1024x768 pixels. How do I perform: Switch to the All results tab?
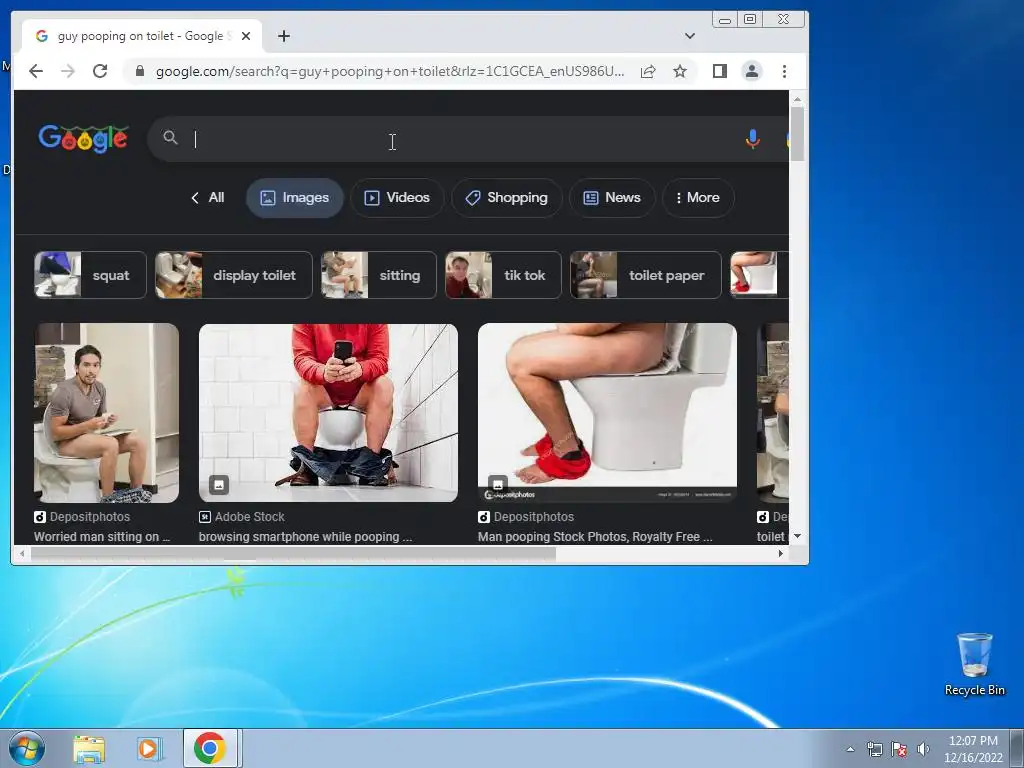(x=208, y=198)
